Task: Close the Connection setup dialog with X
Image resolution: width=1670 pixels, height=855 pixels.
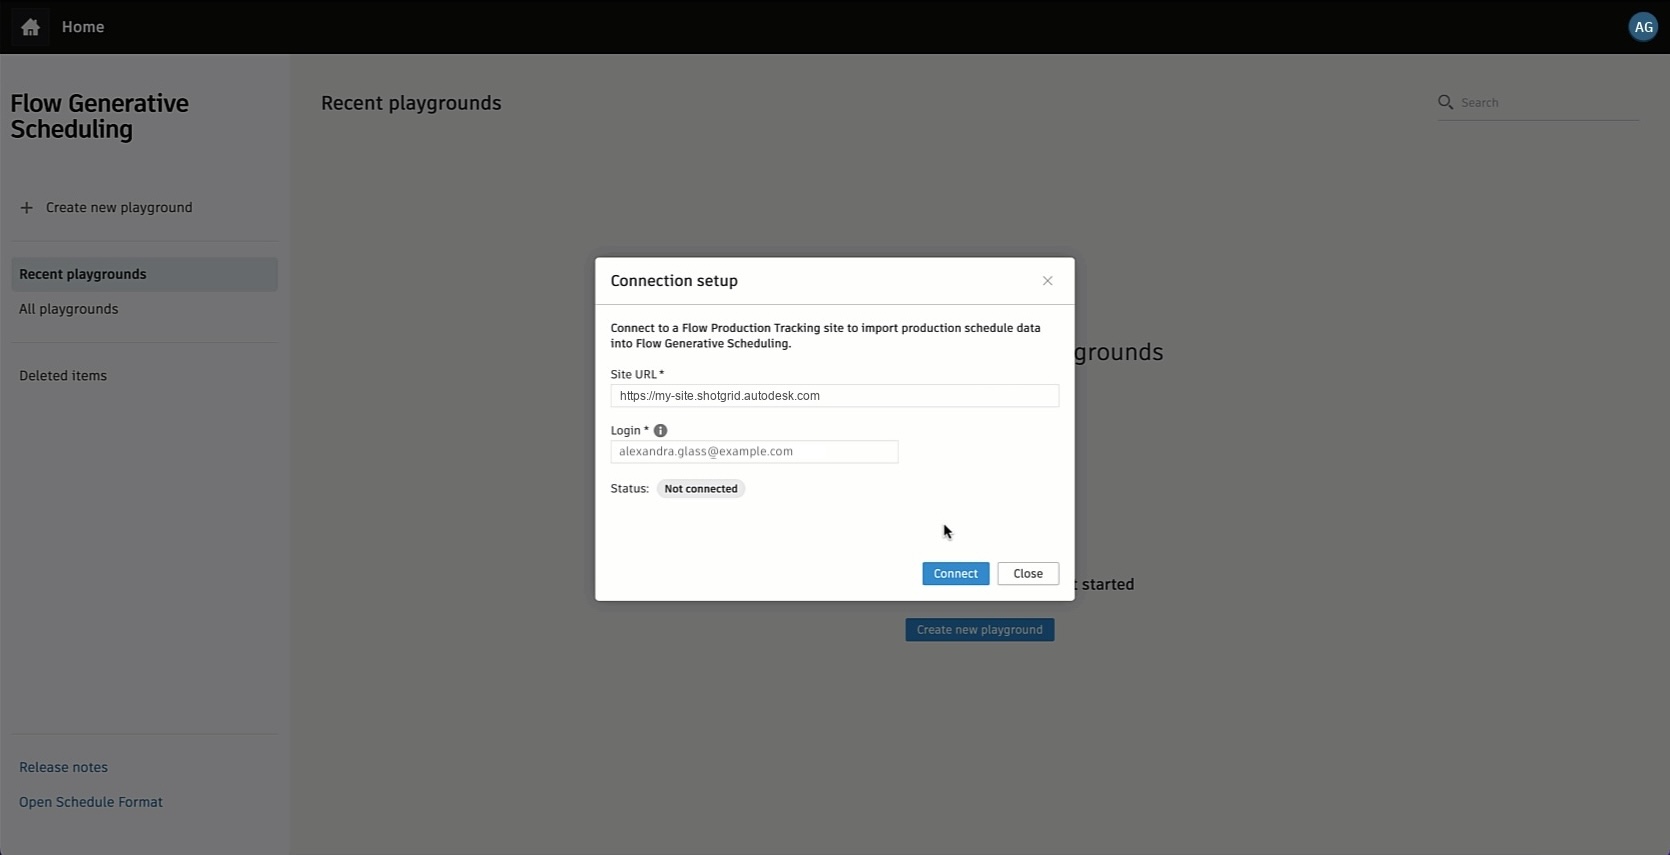Action: (x=1047, y=281)
